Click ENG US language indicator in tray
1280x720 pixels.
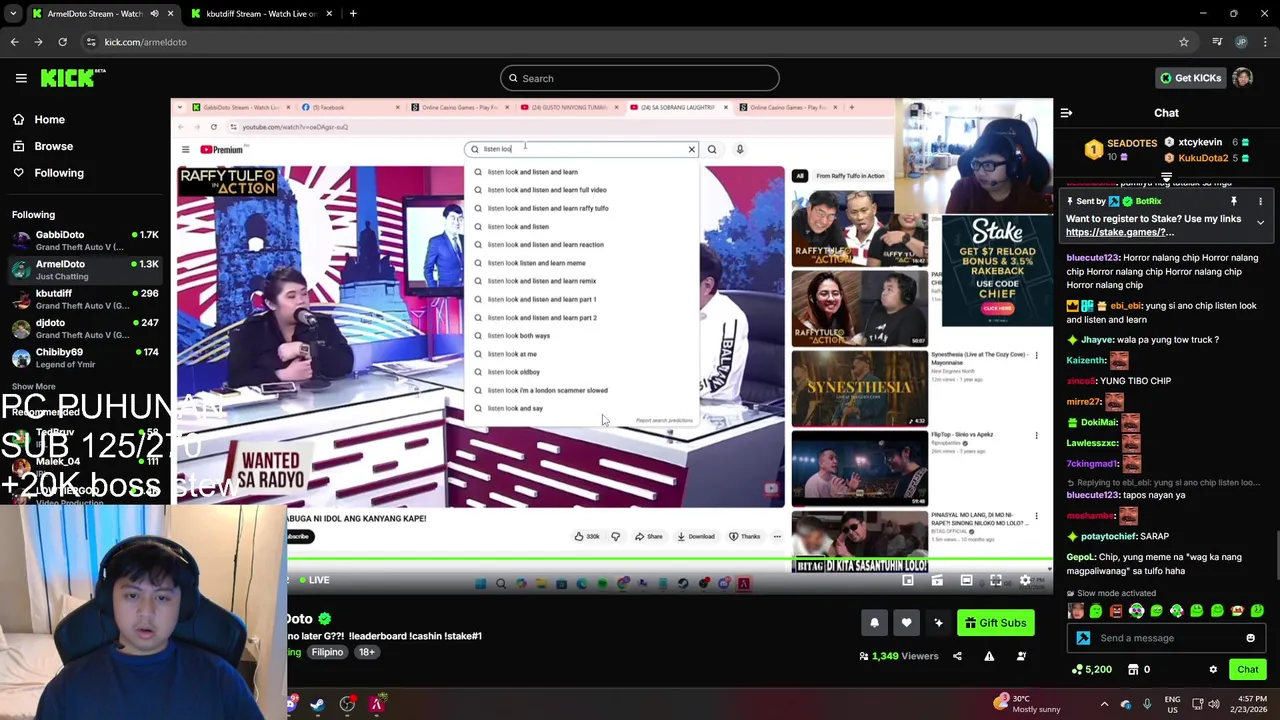coord(1172,704)
